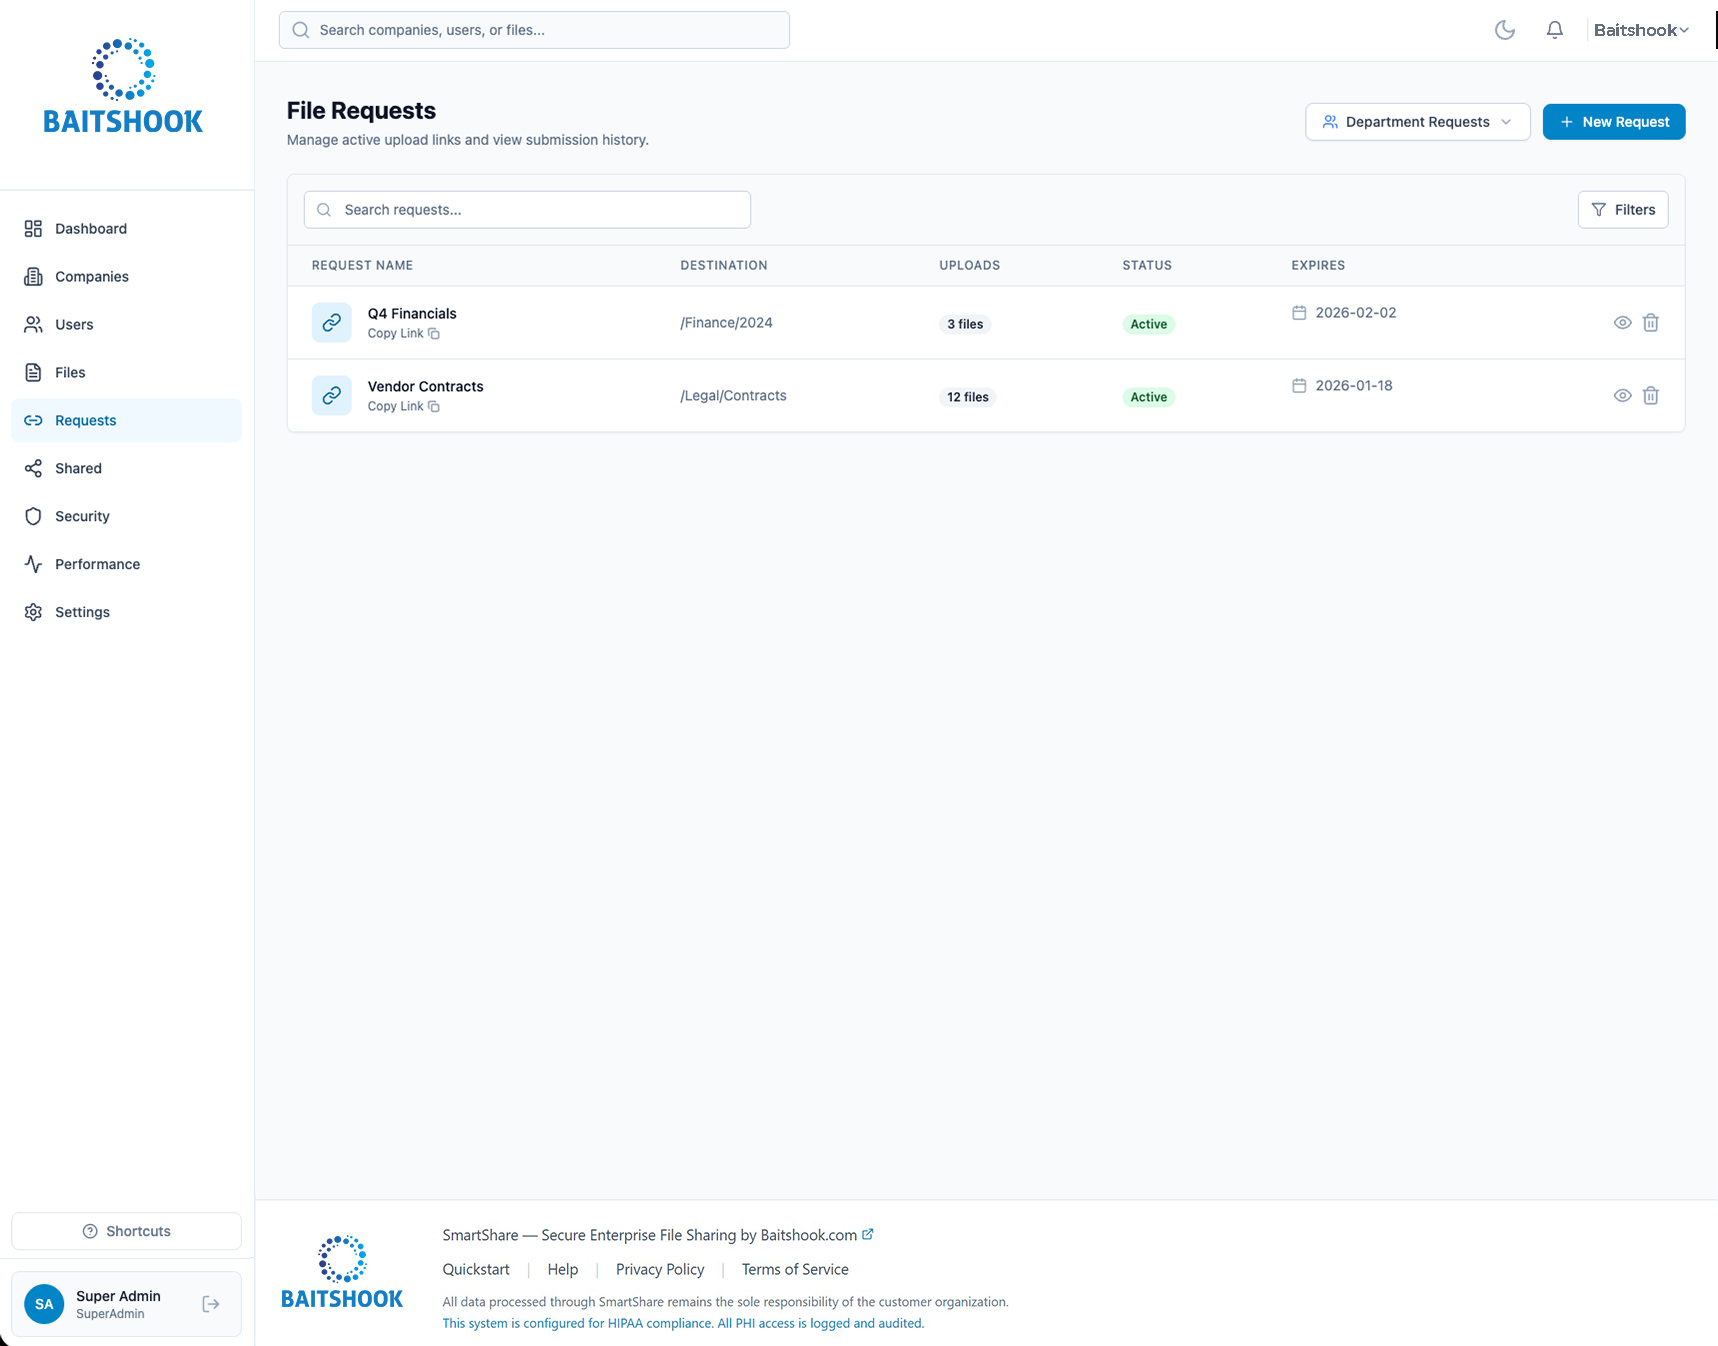Click trash icon for Vendor Contracts
Viewport: 1718px width, 1346px height.
(1650, 396)
